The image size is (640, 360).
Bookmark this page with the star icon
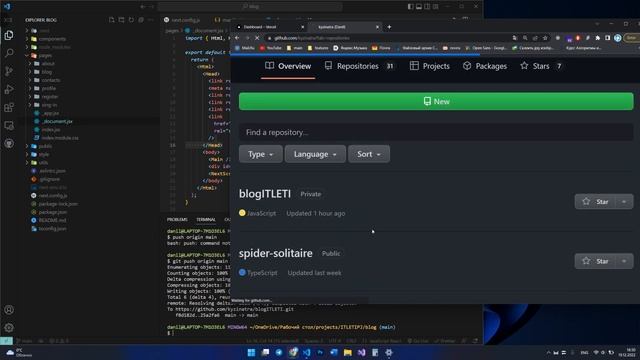coord(545,38)
